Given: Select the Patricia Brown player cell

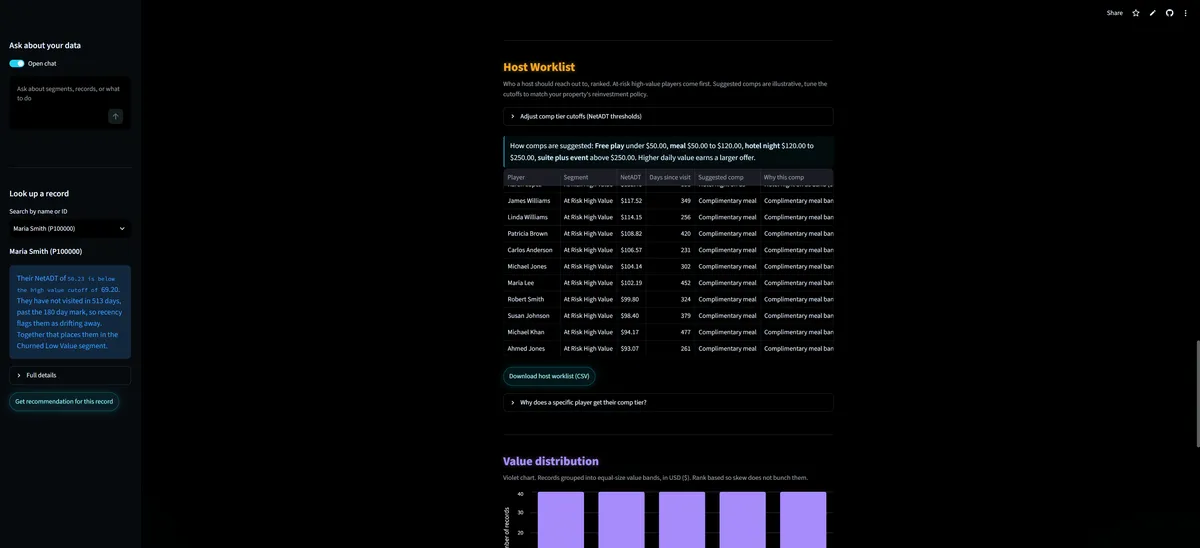Looking at the screenshot, I should tap(531, 233).
